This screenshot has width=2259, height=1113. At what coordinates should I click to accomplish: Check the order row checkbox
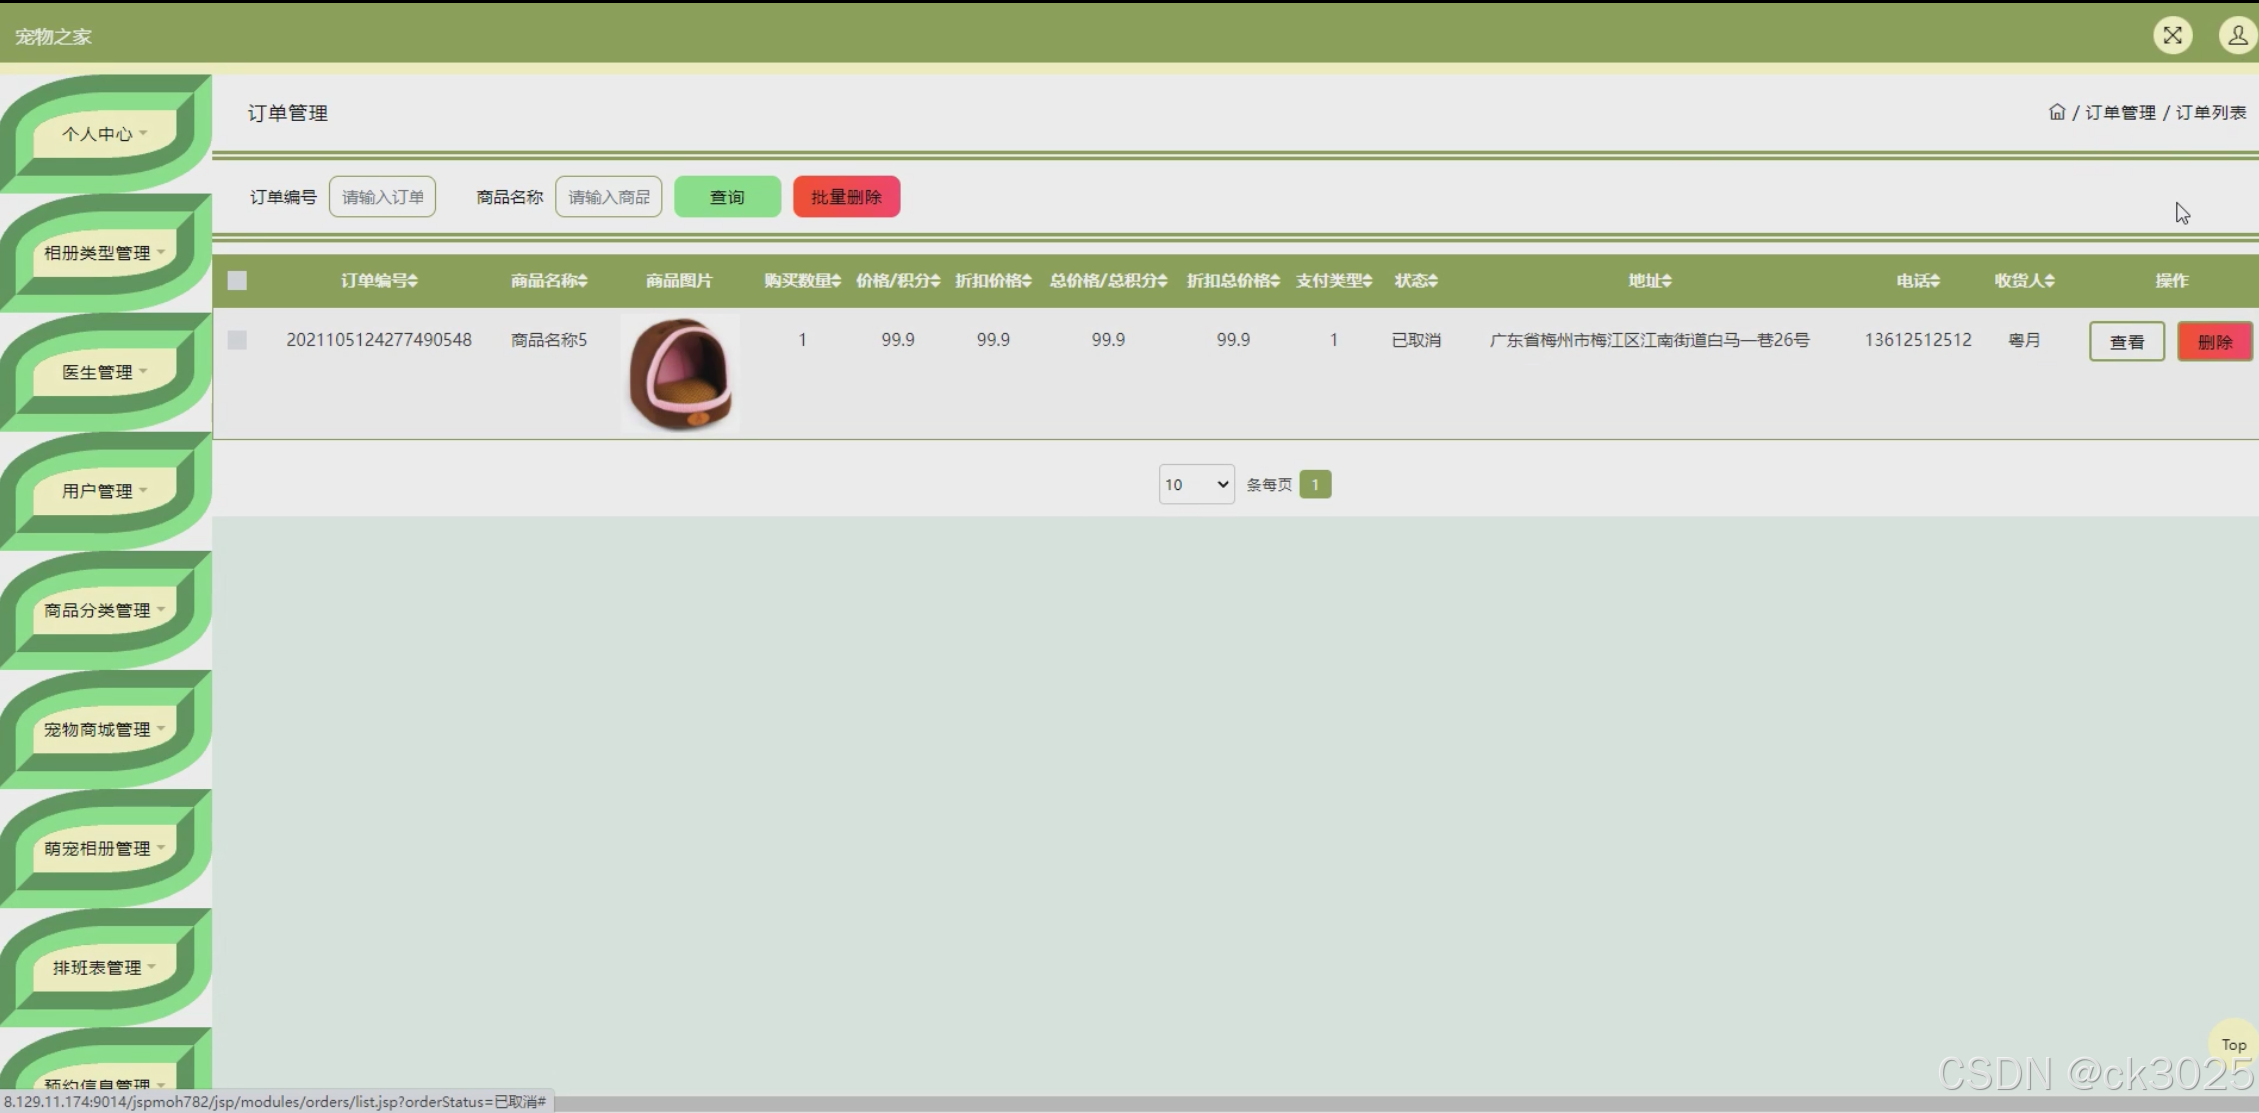(237, 340)
